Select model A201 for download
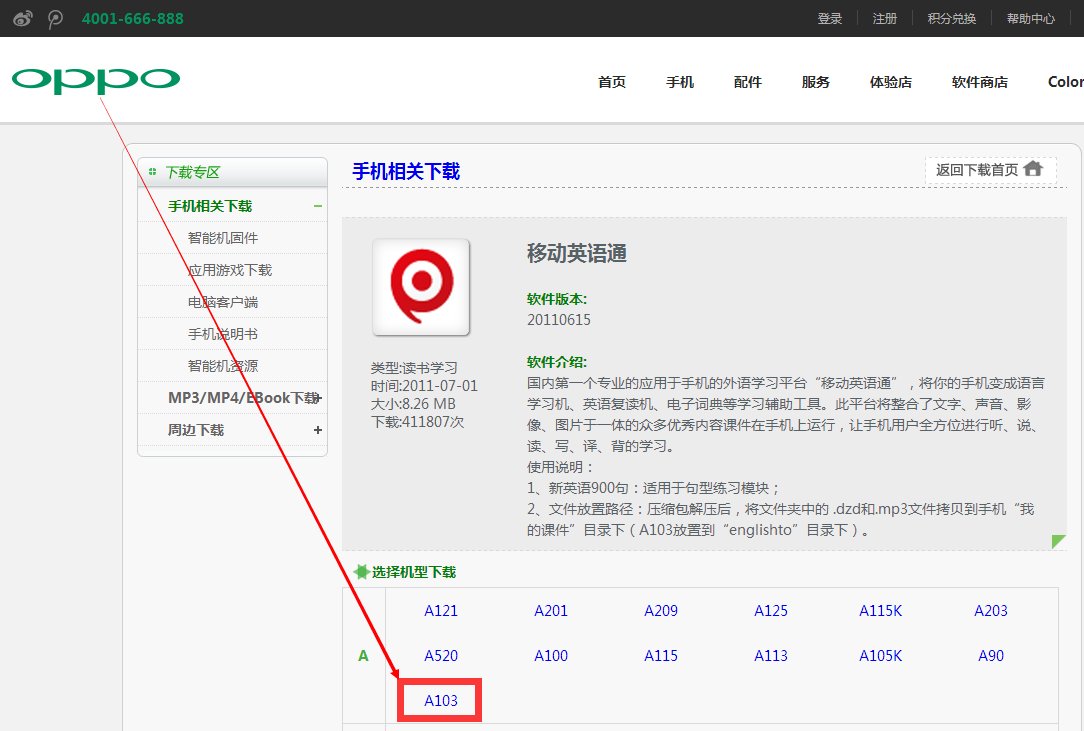1084x731 pixels. [x=551, y=611]
